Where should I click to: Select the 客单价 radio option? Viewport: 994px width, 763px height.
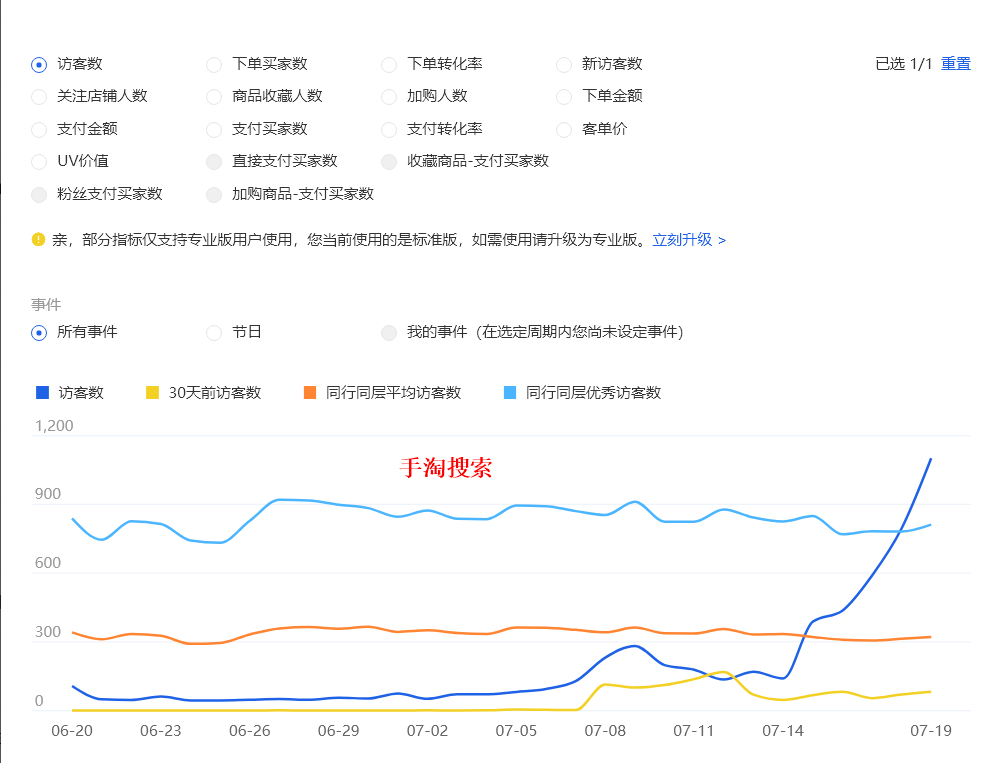[x=564, y=130]
